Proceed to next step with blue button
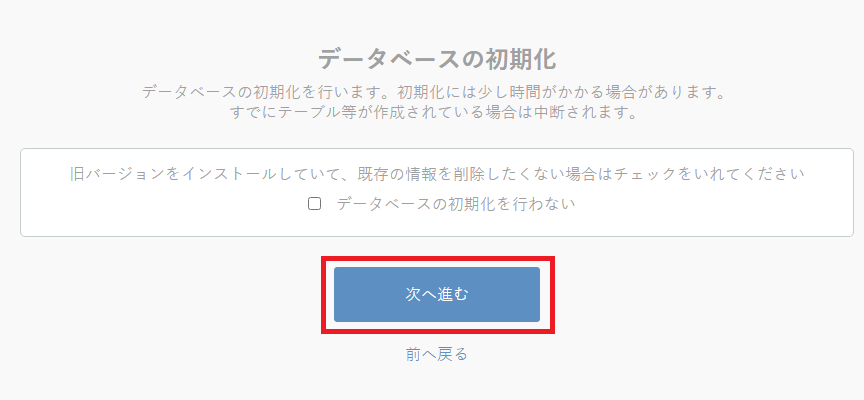Viewport: 864px width, 400px height. click(x=437, y=295)
